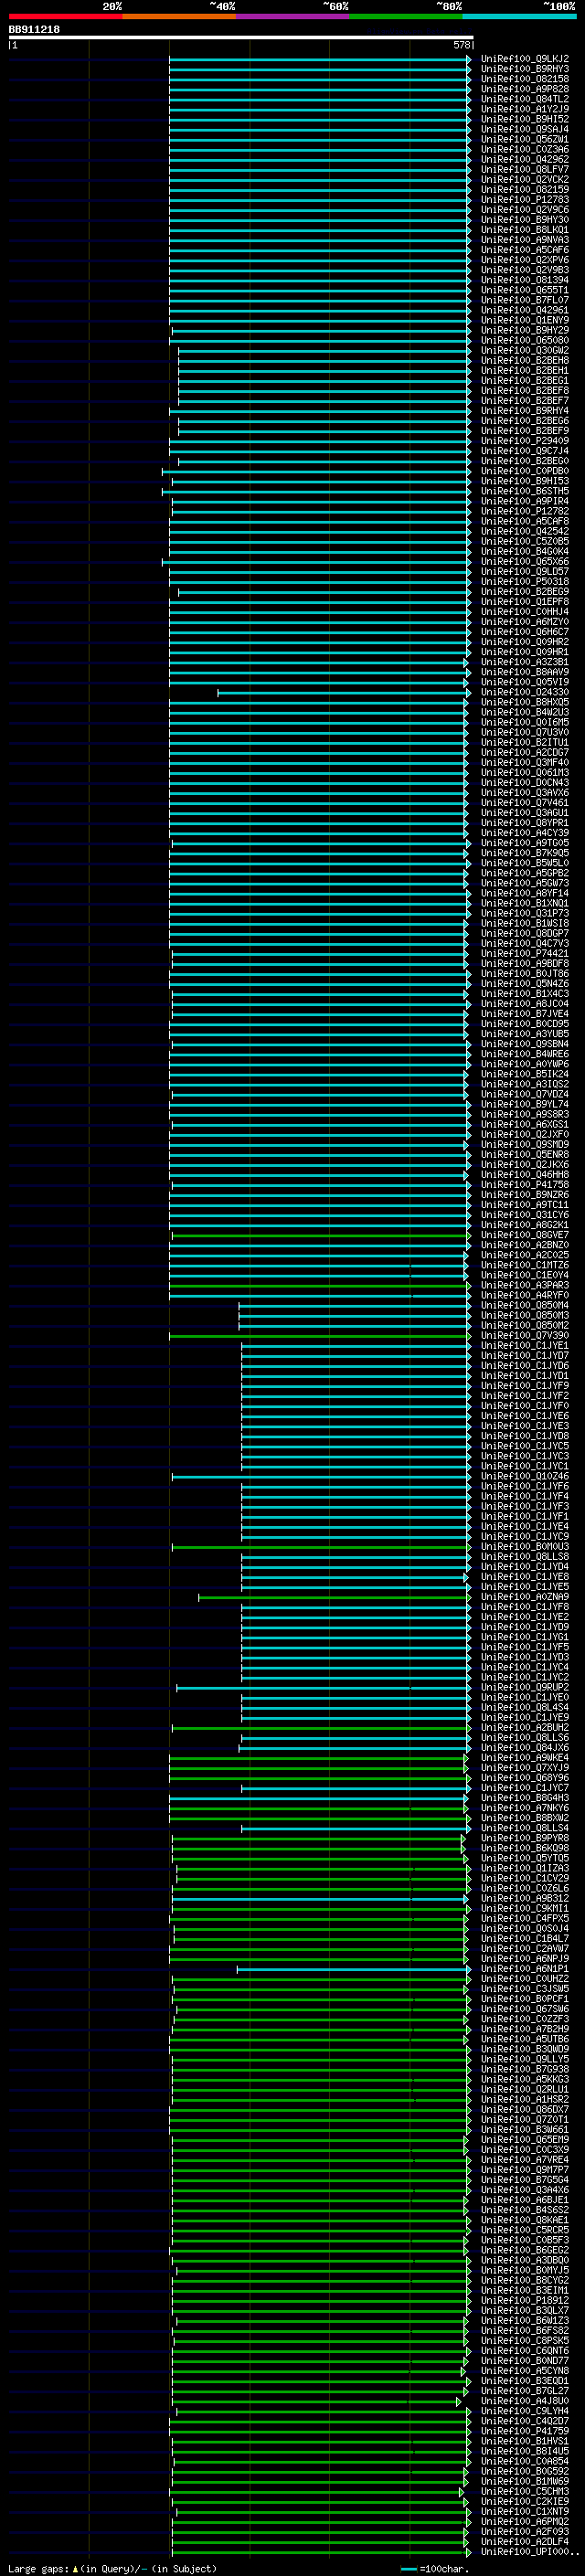The image size is (585, 2576).
Task: Open hit UniRef100_Q850M4
Action: point(525,1306)
